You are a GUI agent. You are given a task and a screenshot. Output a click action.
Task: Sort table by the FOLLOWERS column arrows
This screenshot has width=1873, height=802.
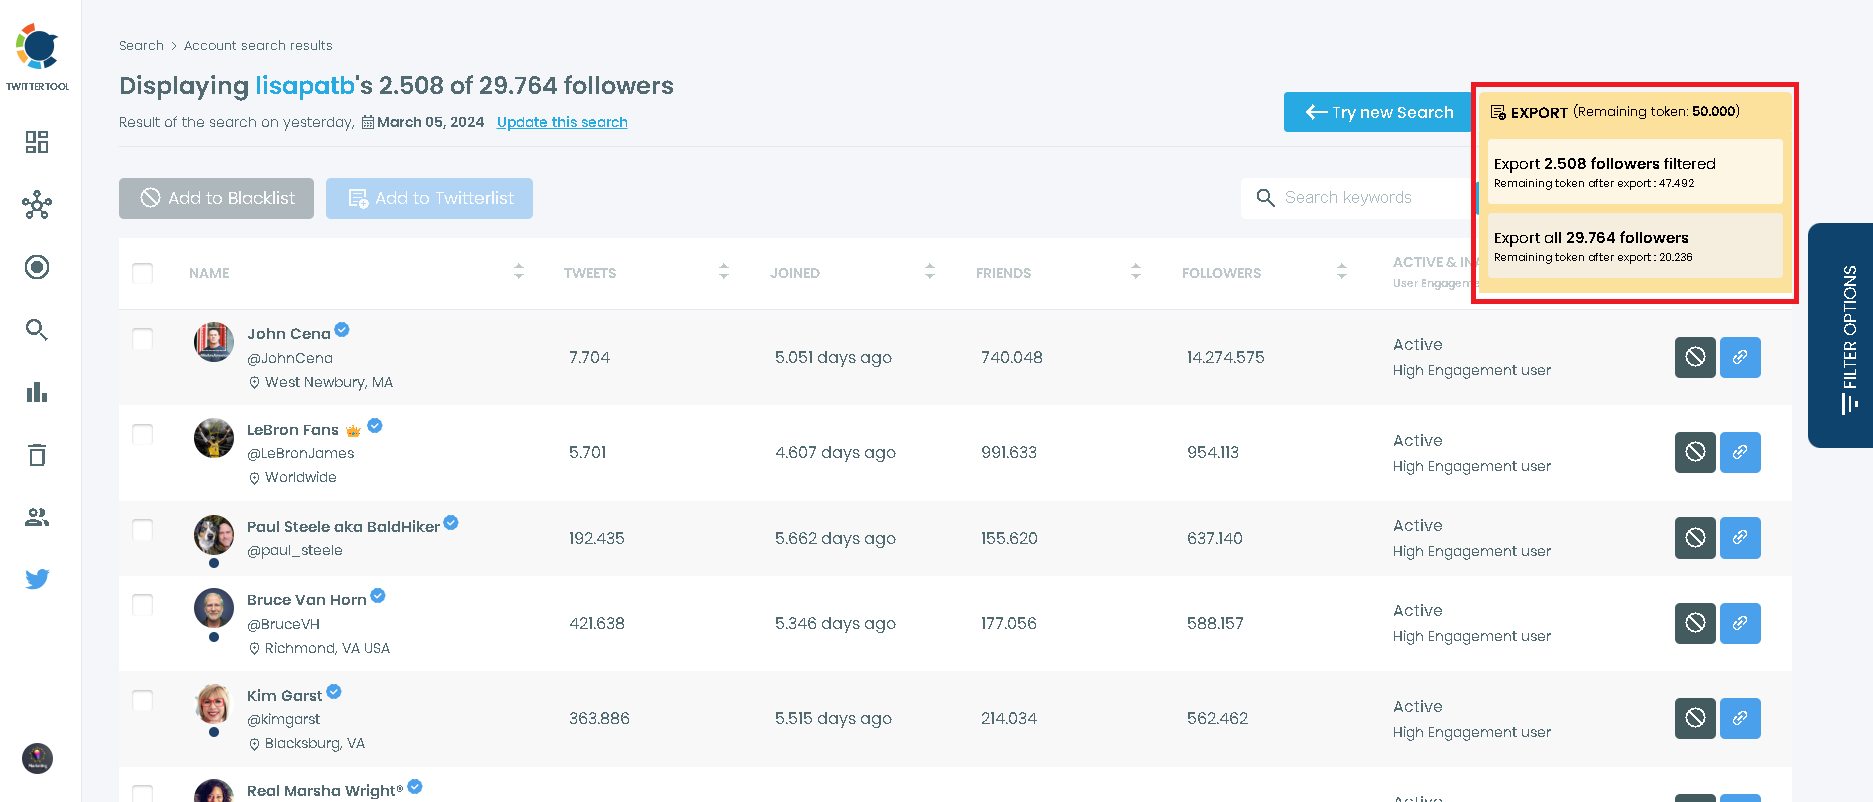pos(1342,271)
